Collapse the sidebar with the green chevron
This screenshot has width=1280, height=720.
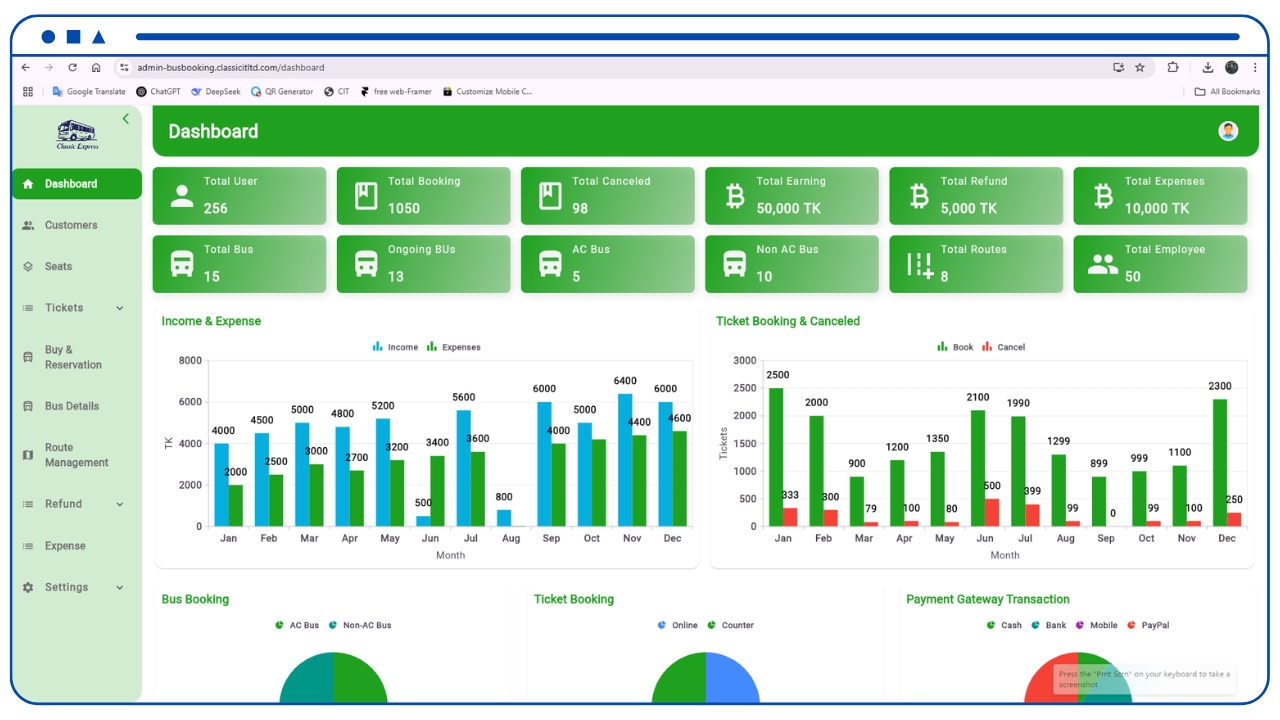pyautogui.click(x=126, y=119)
